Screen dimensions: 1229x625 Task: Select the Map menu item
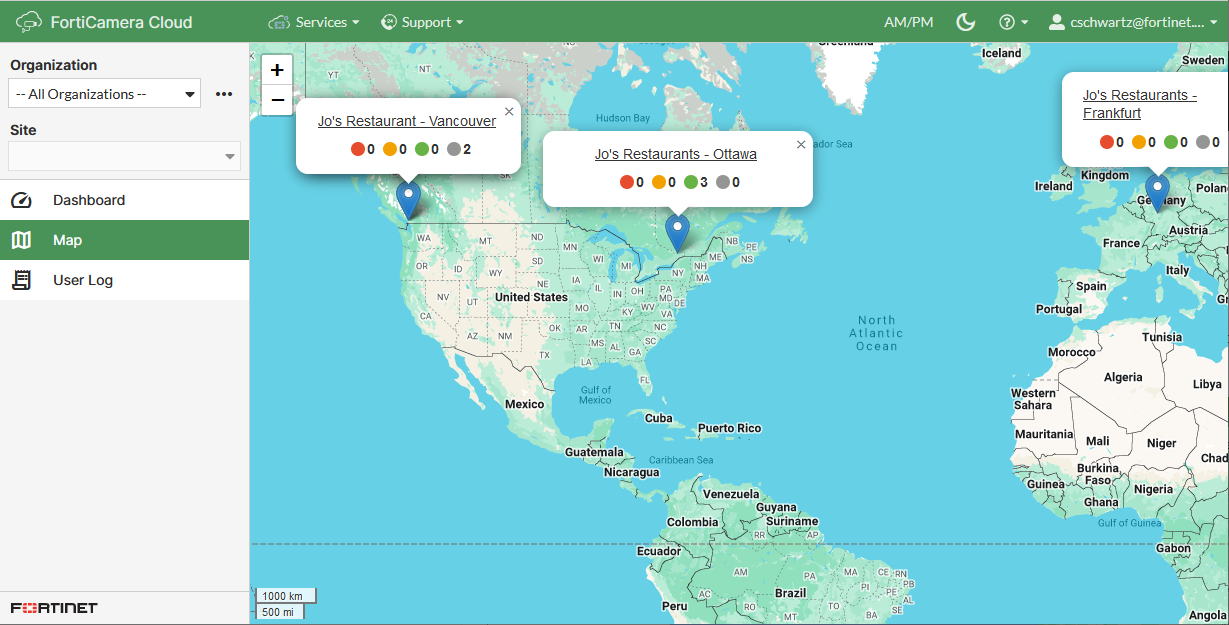point(124,240)
